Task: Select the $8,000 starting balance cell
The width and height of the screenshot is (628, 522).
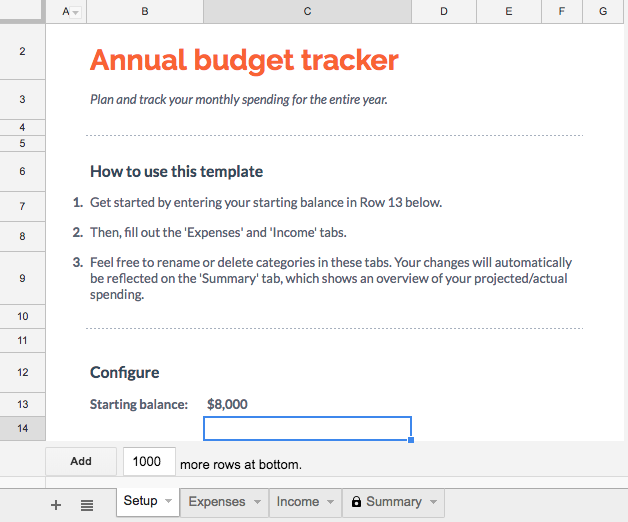Action: [227, 404]
